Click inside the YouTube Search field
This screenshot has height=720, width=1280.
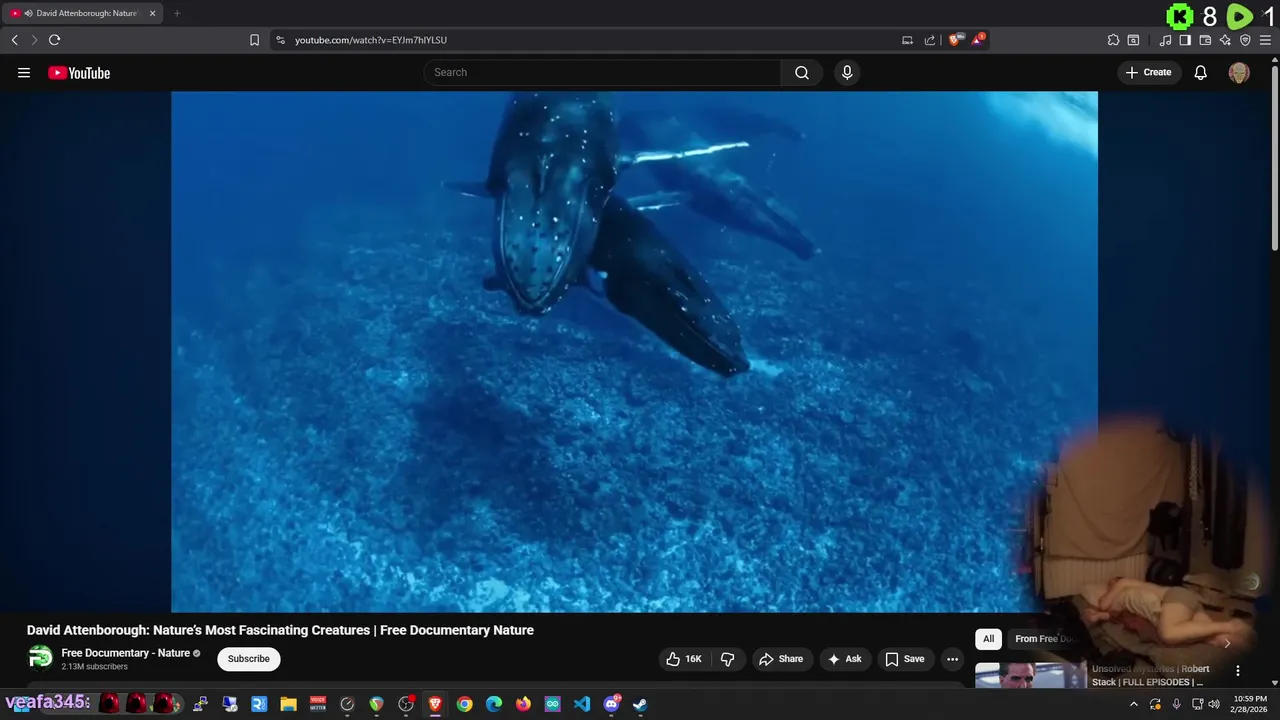pos(602,72)
